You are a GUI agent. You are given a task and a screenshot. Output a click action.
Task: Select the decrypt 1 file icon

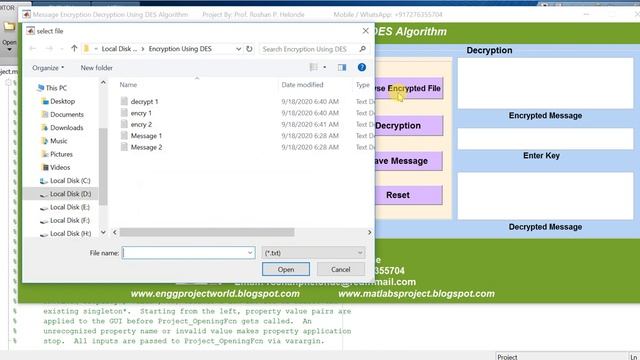point(124,101)
